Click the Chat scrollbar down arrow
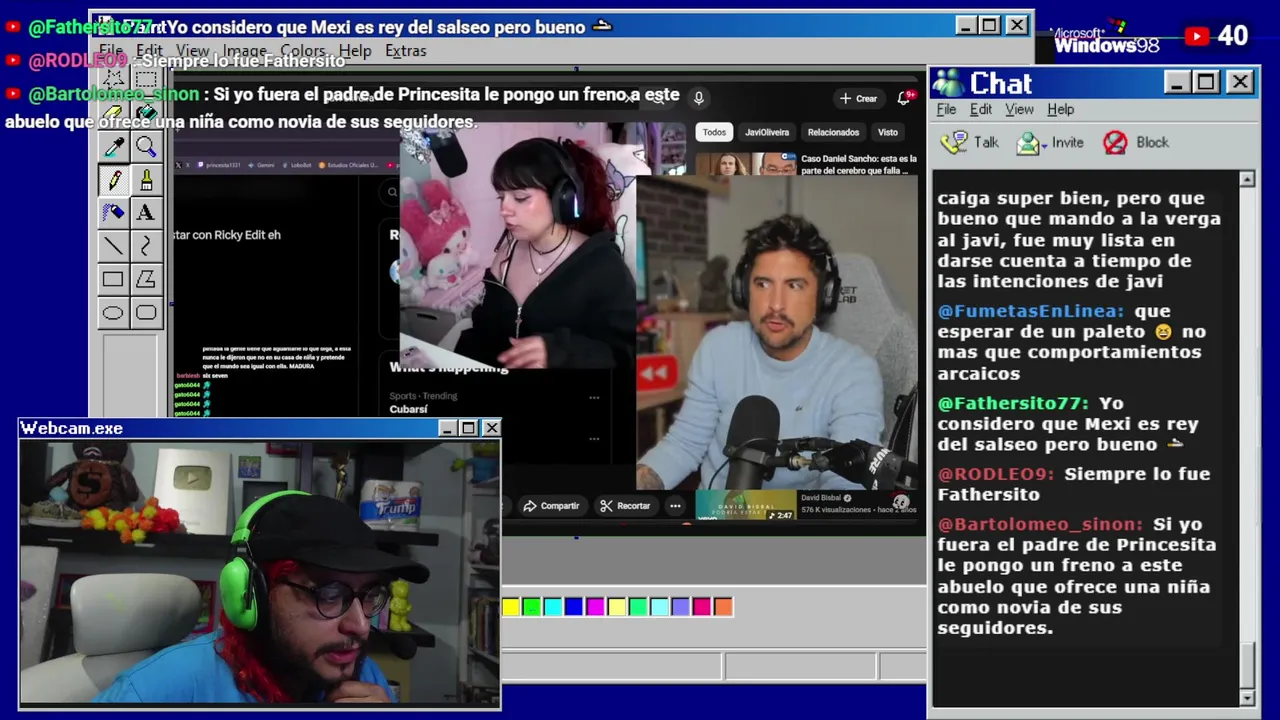The image size is (1280, 720). [1247, 697]
